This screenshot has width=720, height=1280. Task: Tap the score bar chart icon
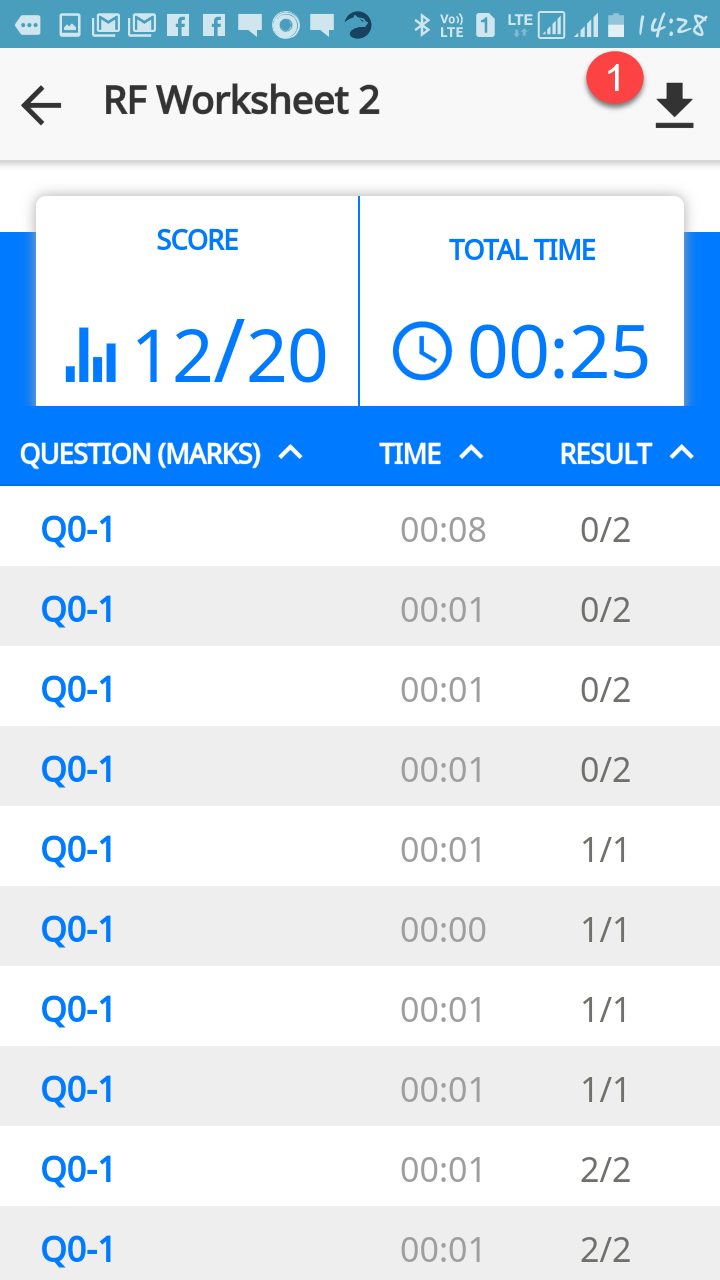coord(91,356)
